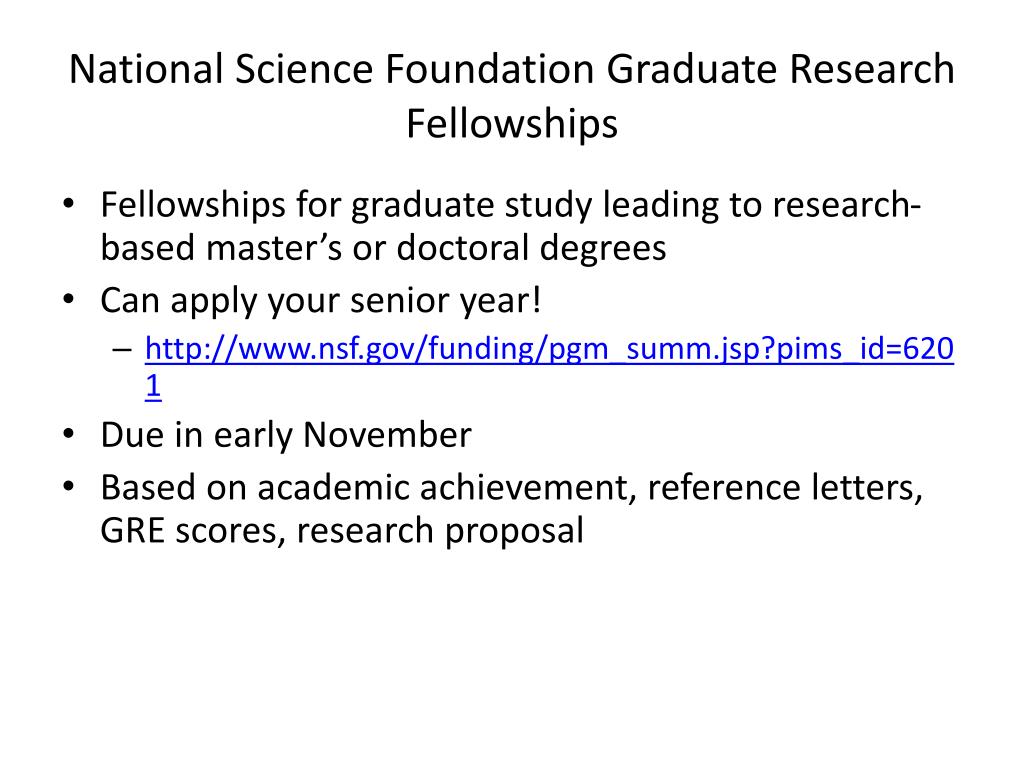The height and width of the screenshot is (768, 1024).
Task: Click the 'Due in early November' bullet text
Action: pos(286,436)
